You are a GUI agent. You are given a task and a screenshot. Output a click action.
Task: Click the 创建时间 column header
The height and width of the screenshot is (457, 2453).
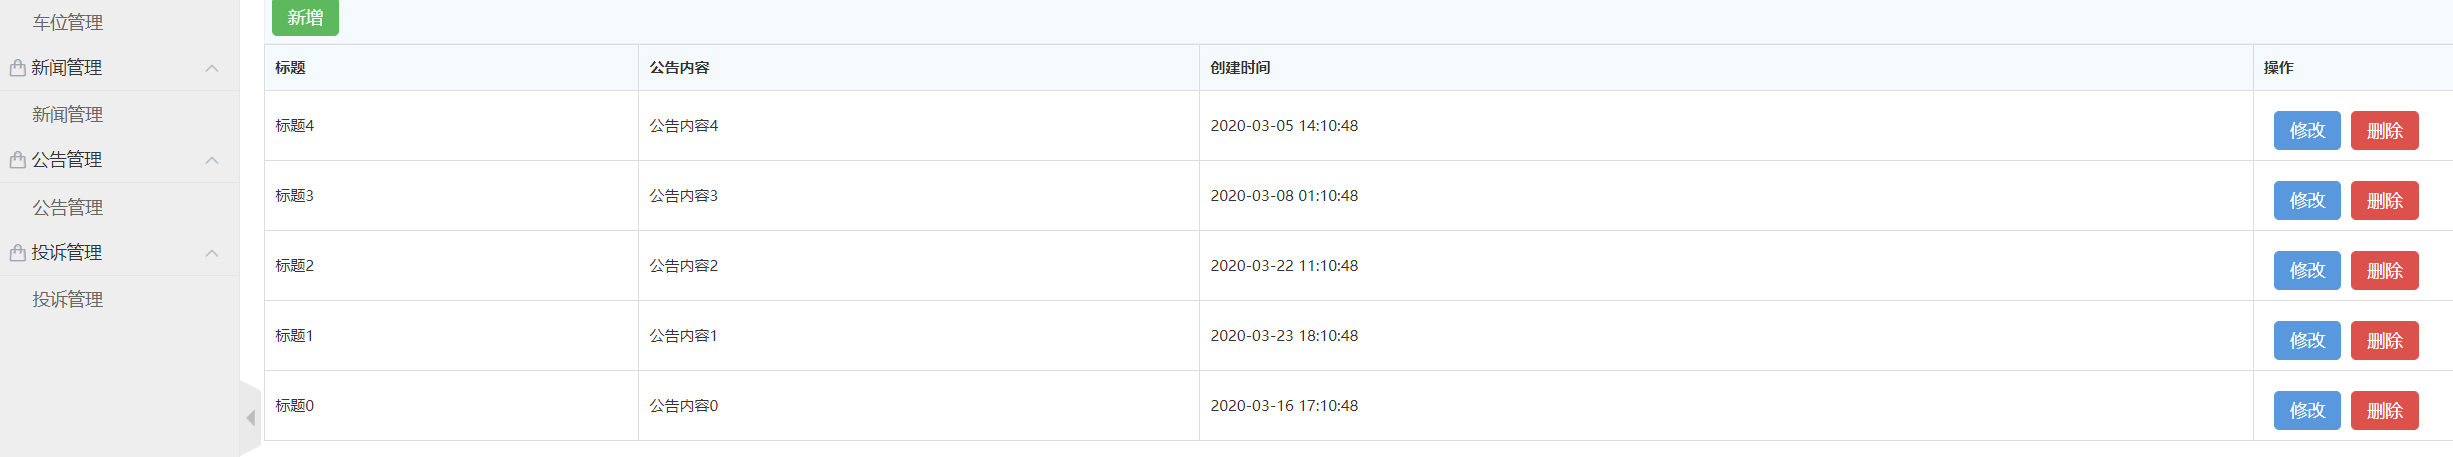coord(1240,67)
